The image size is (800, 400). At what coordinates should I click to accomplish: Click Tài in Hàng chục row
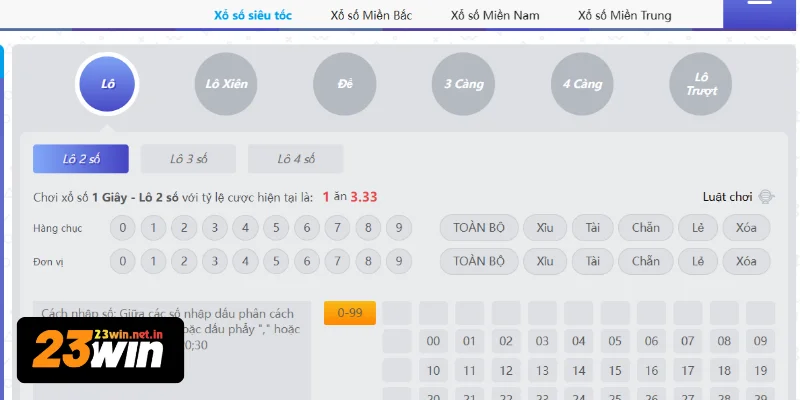click(592, 228)
